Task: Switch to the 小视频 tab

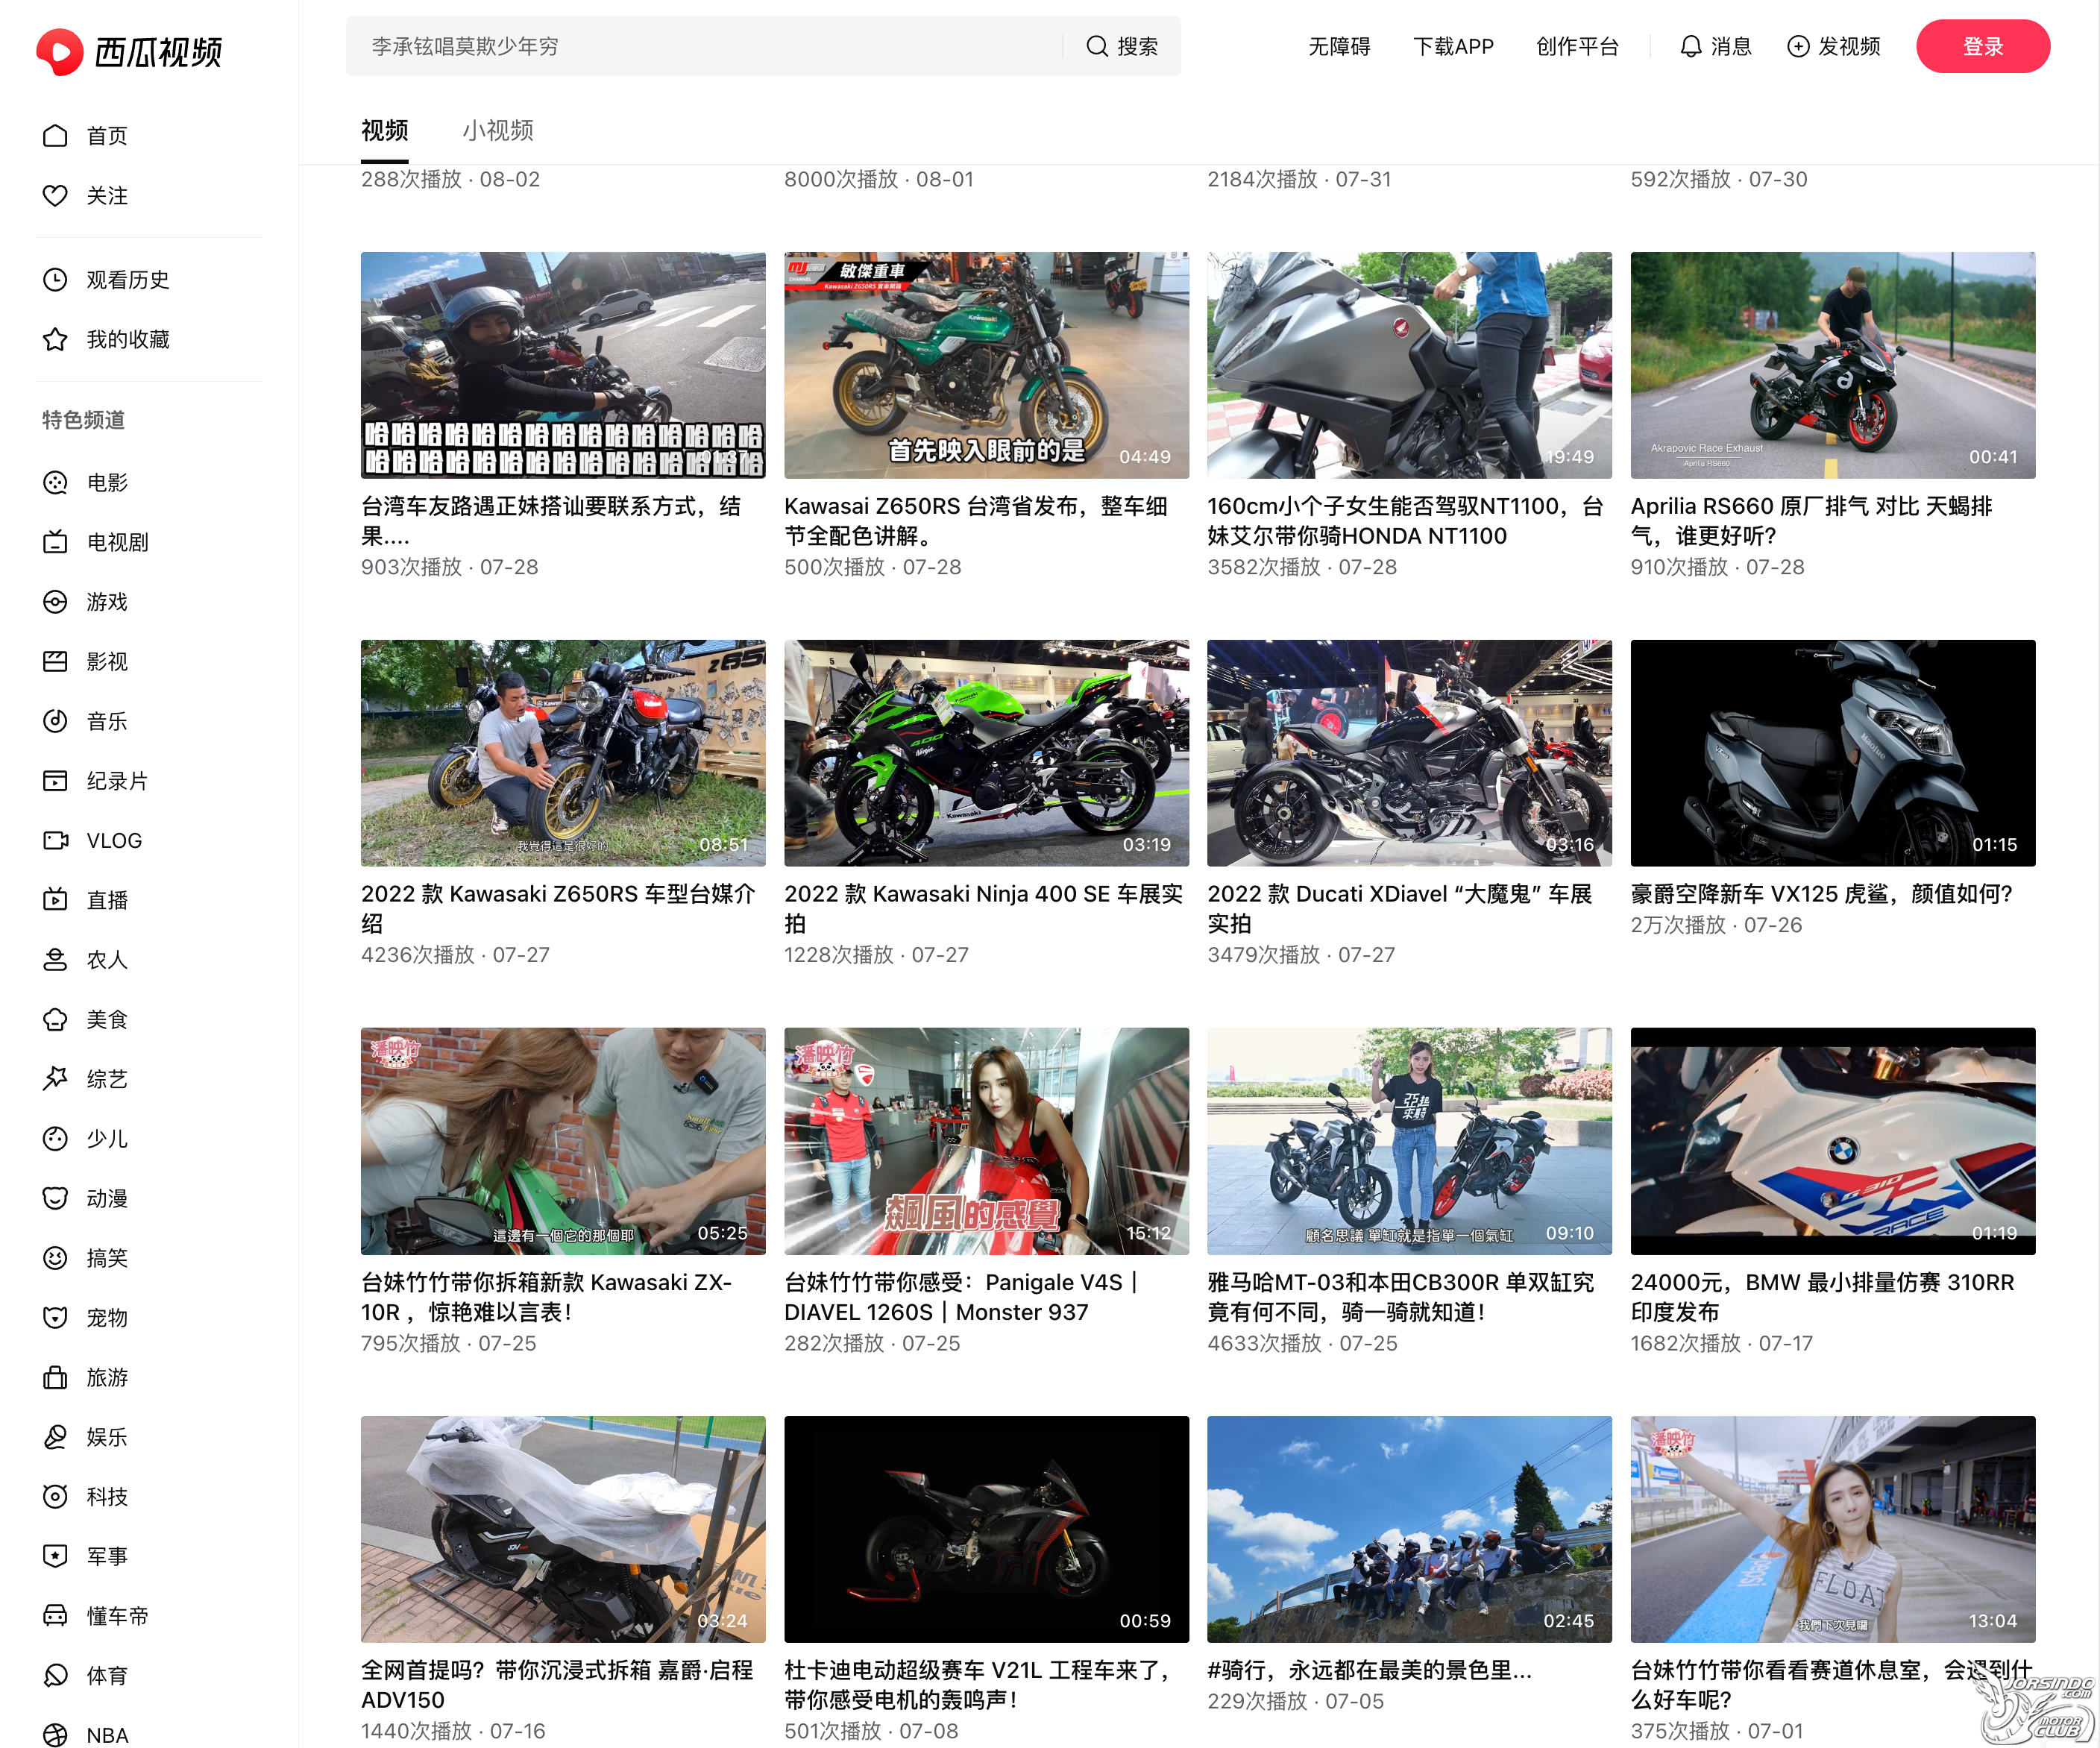Action: click(x=498, y=131)
